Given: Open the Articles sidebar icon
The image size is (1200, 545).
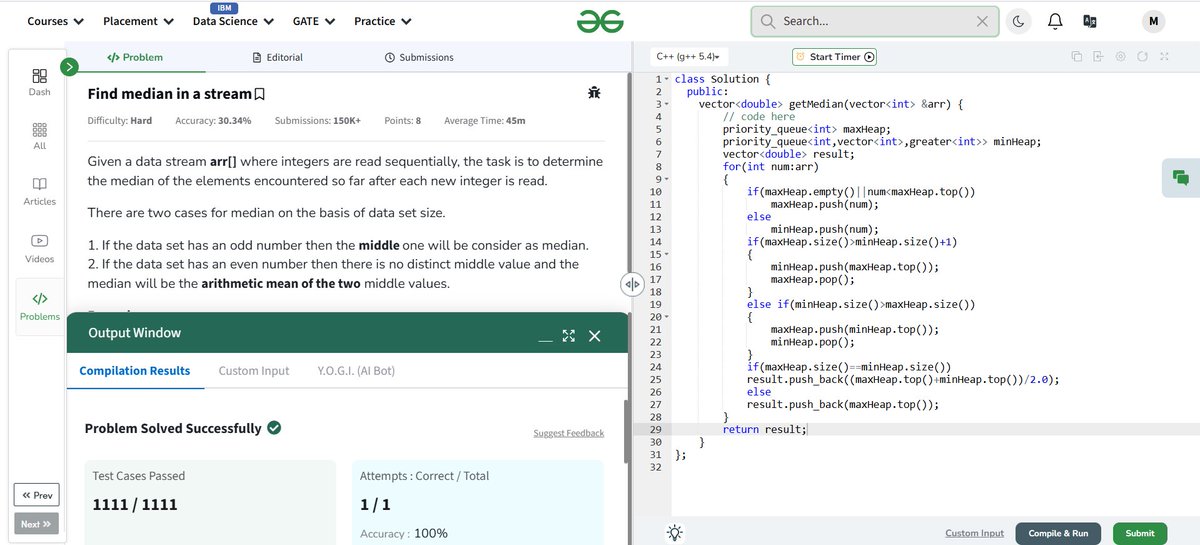Looking at the screenshot, I should point(39,191).
